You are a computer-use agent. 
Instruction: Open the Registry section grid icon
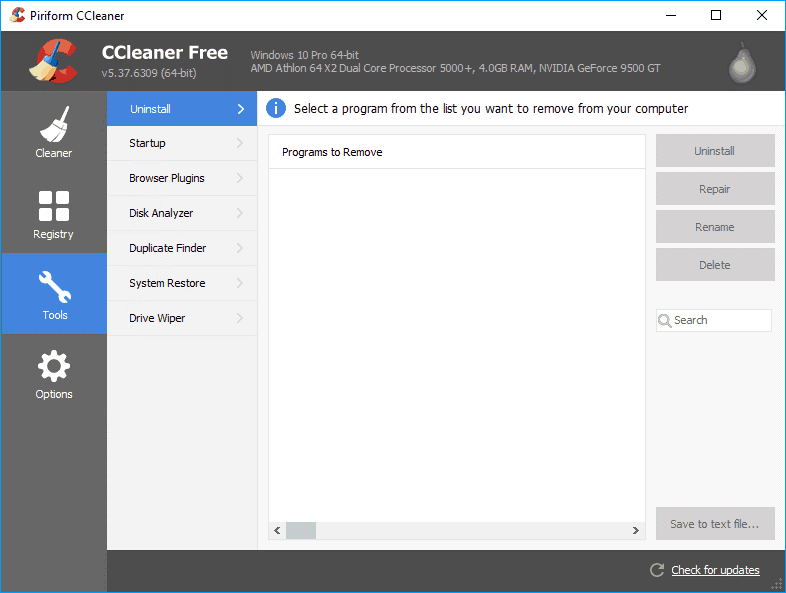53,205
